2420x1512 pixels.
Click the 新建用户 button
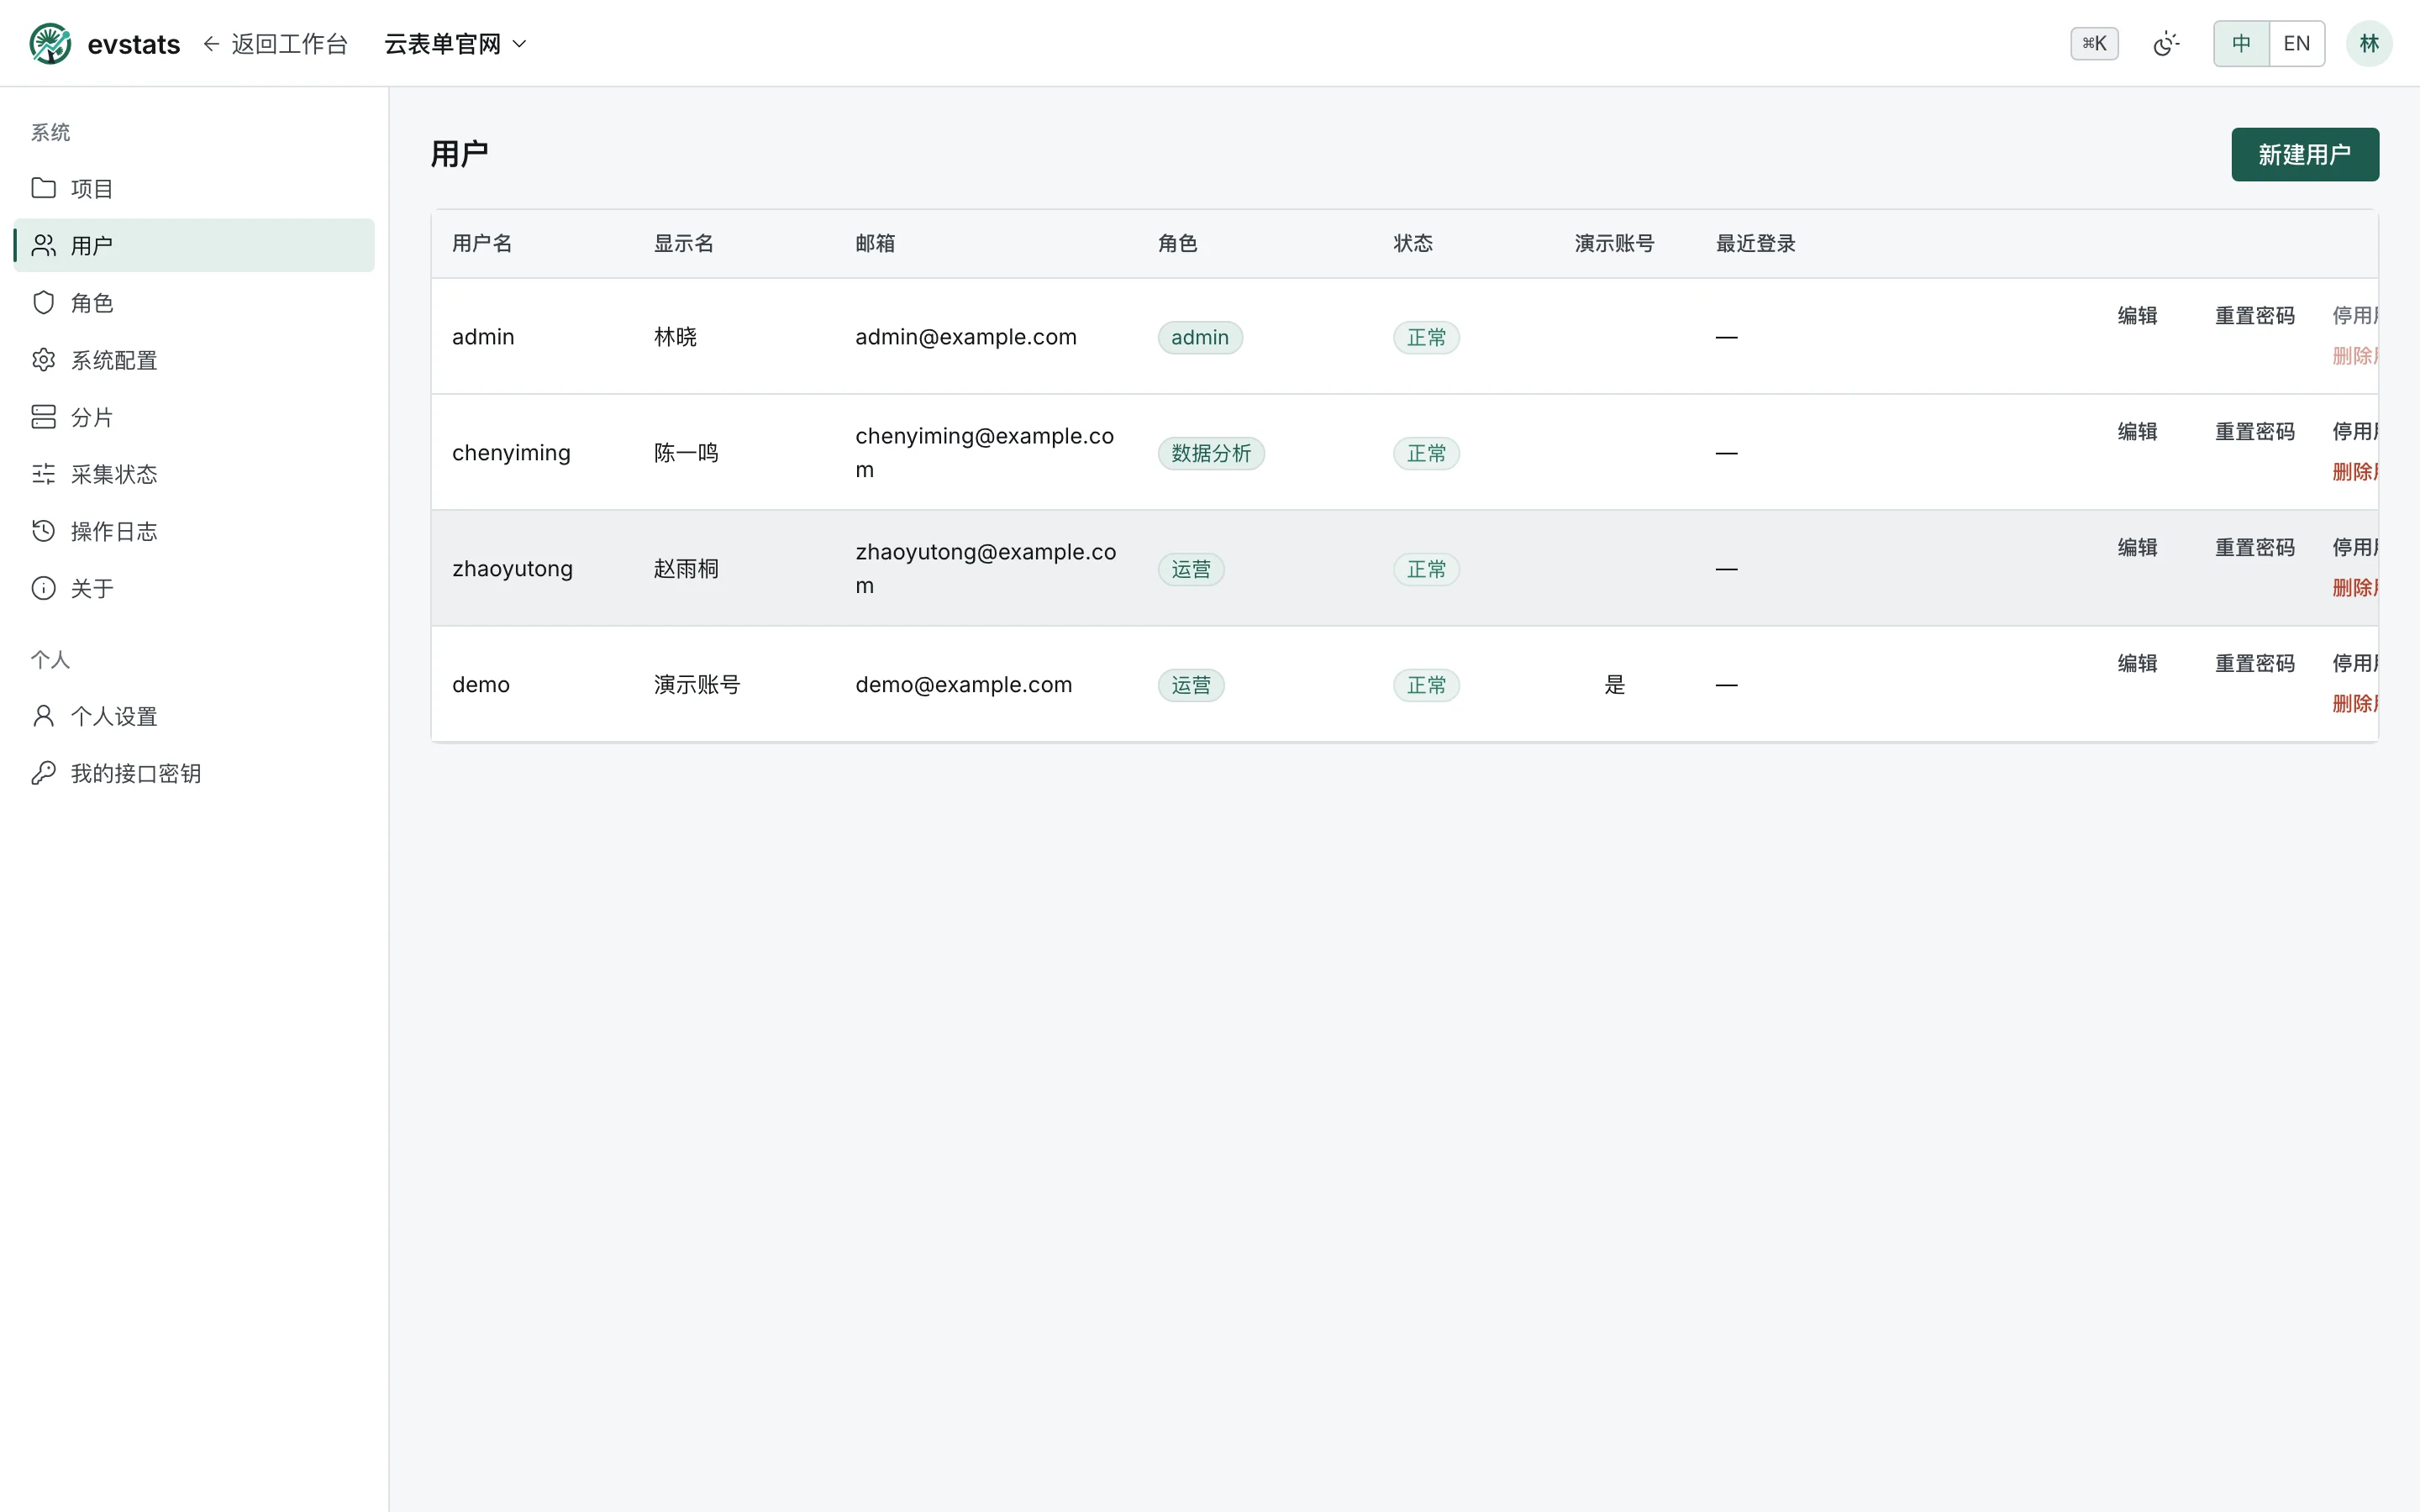(2305, 155)
